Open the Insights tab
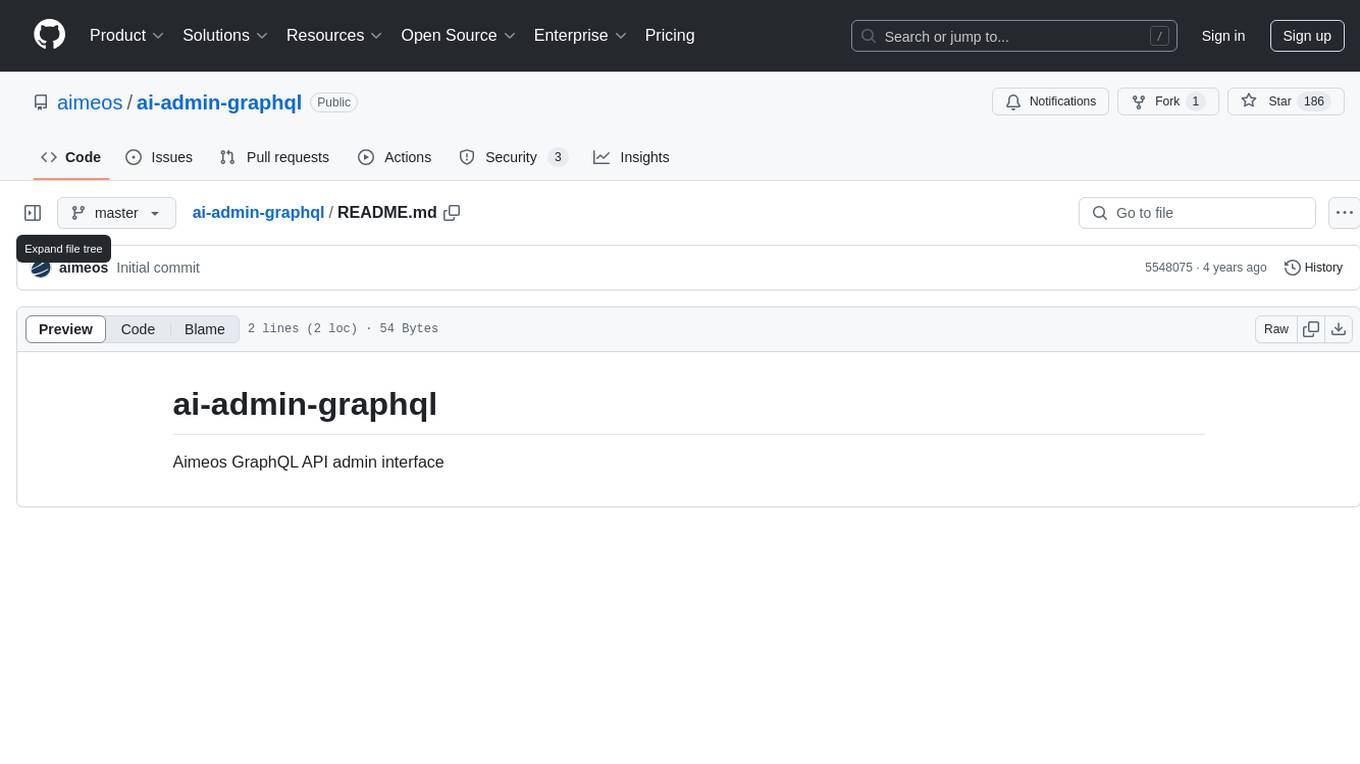Viewport: 1360px width, 764px height. [x=631, y=157]
